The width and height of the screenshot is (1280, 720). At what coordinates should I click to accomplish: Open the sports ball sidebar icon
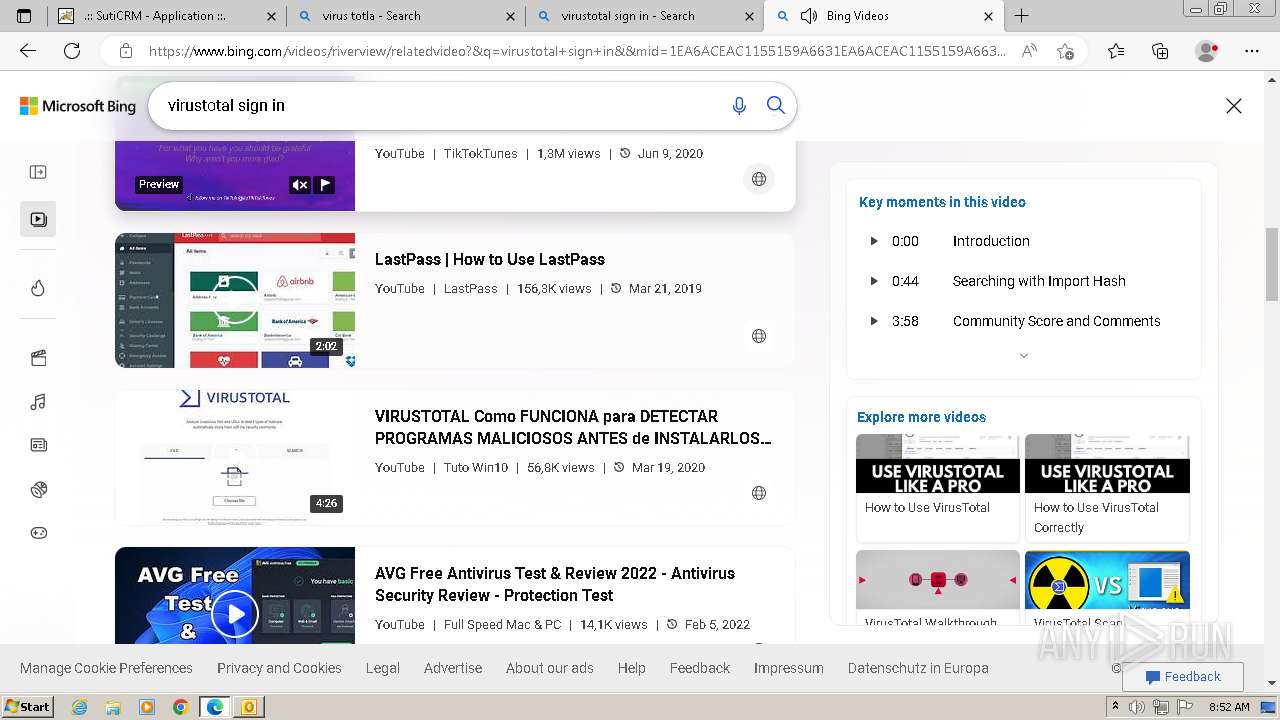pos(38,489)
